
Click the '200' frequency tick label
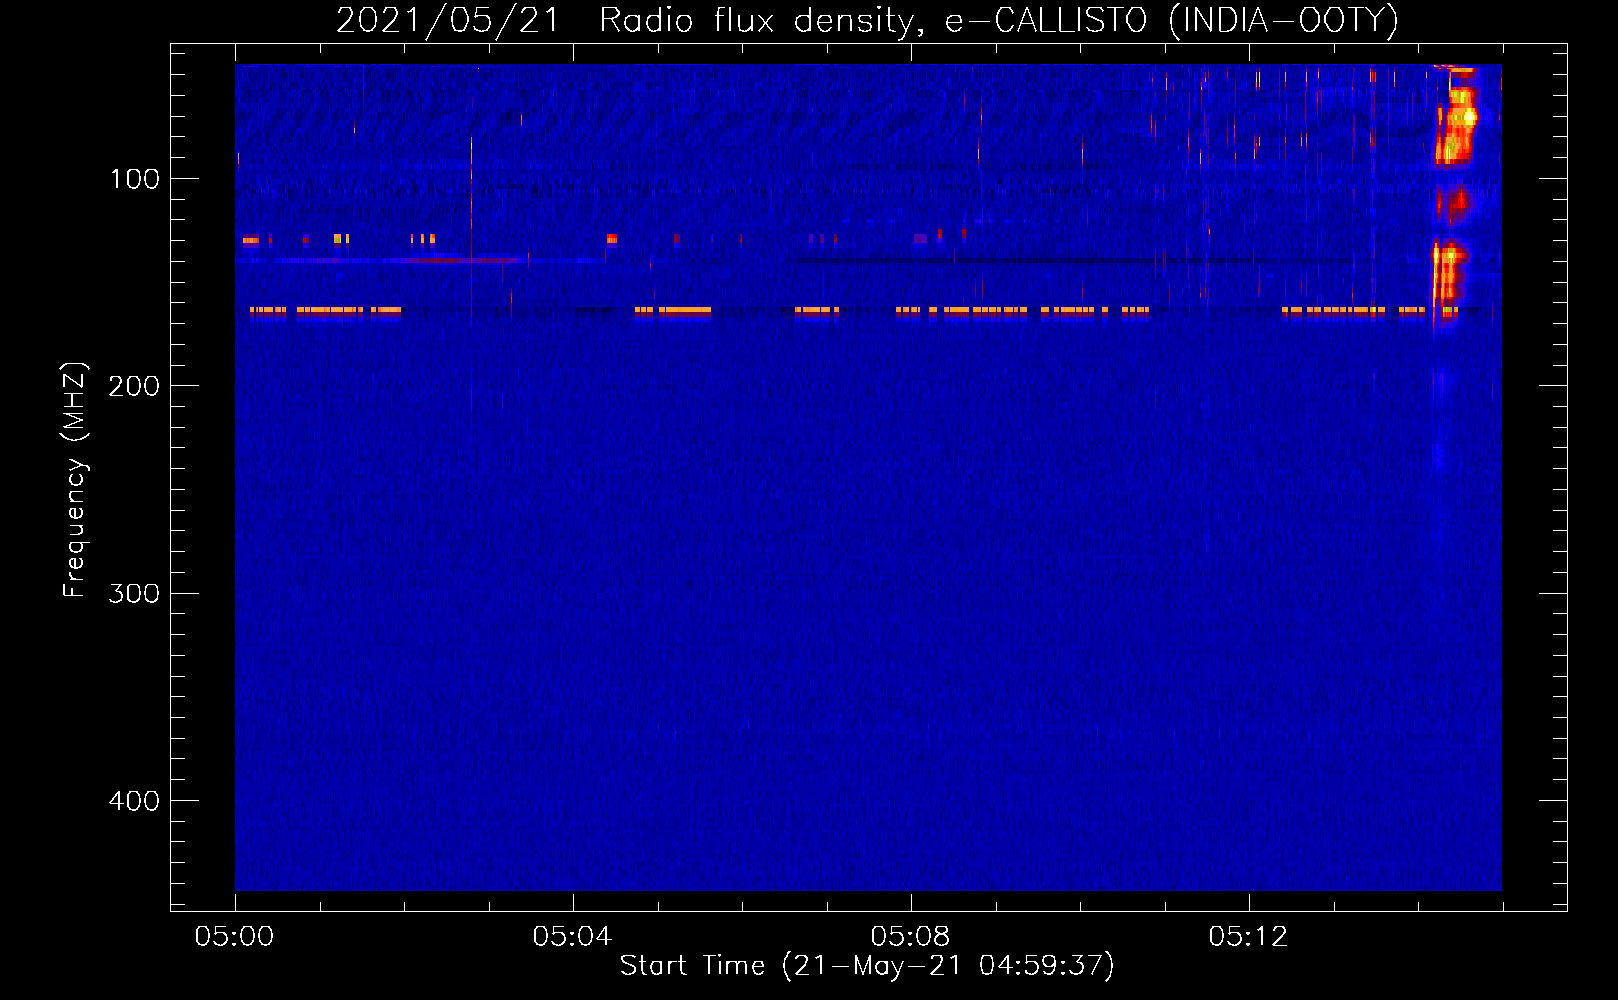(134, 386)
